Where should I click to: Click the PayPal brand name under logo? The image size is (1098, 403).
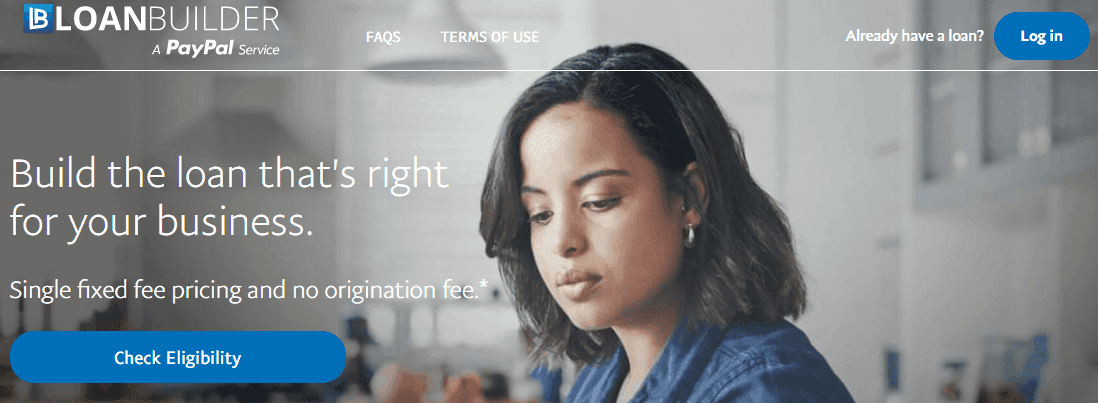(200, 50)
